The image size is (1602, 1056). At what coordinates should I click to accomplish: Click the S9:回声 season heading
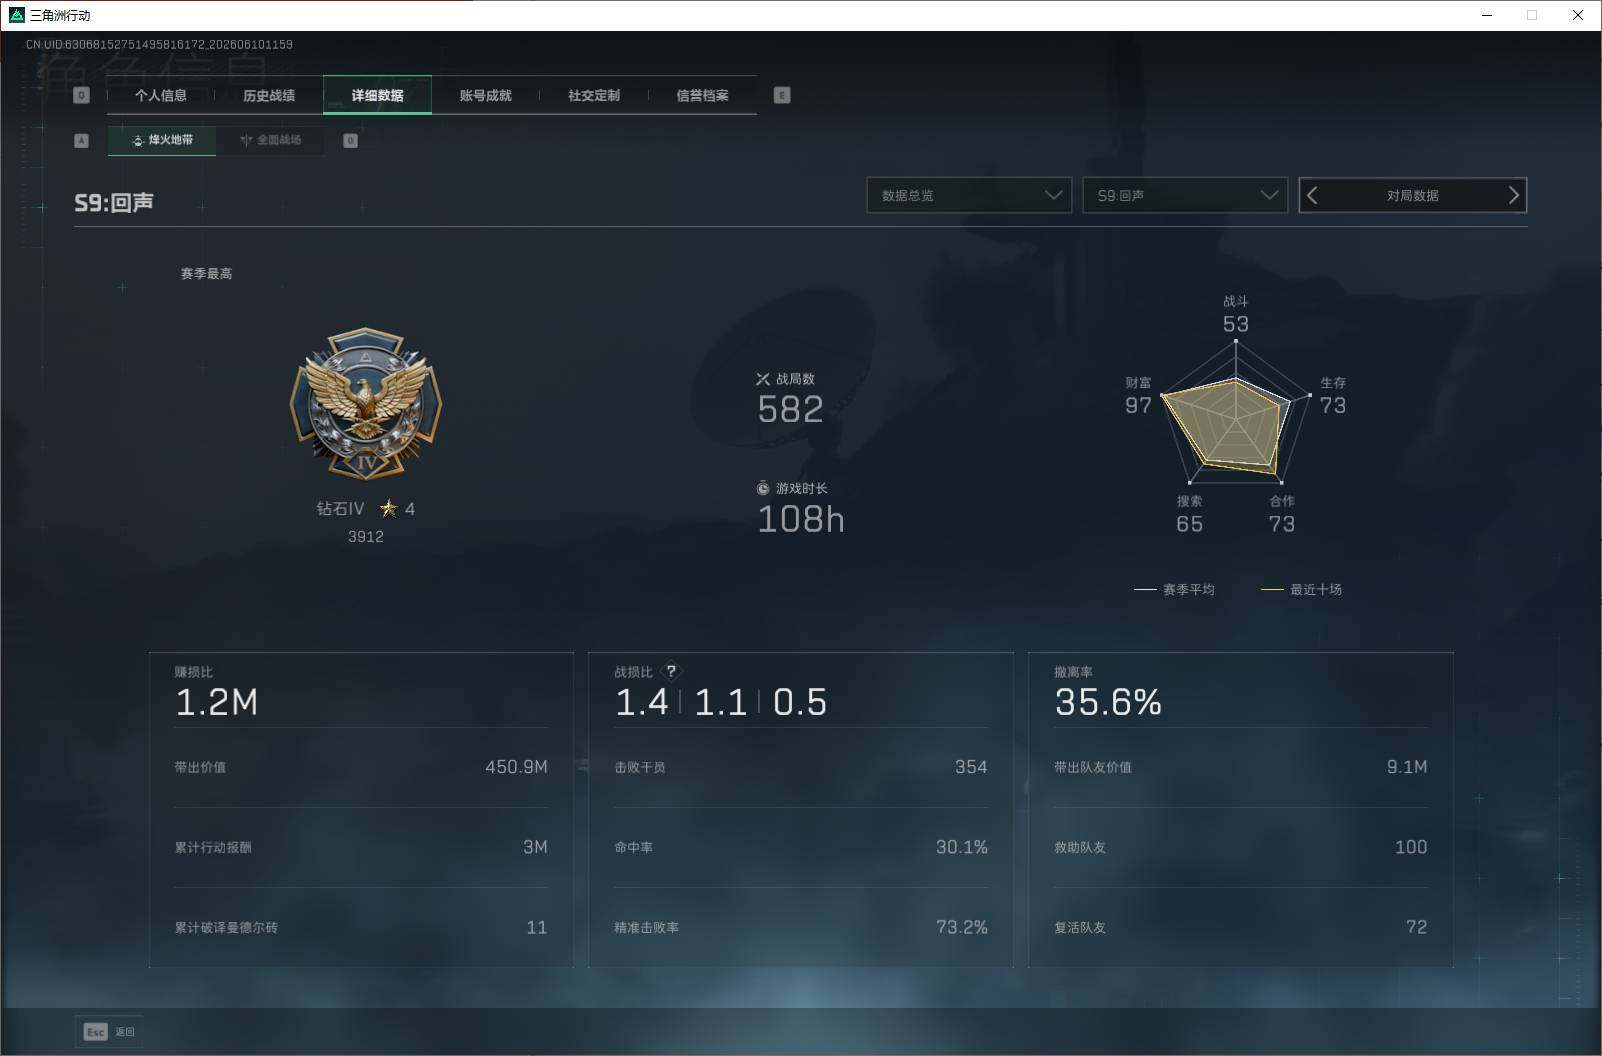pyautogui.click(x=114, y=202)
